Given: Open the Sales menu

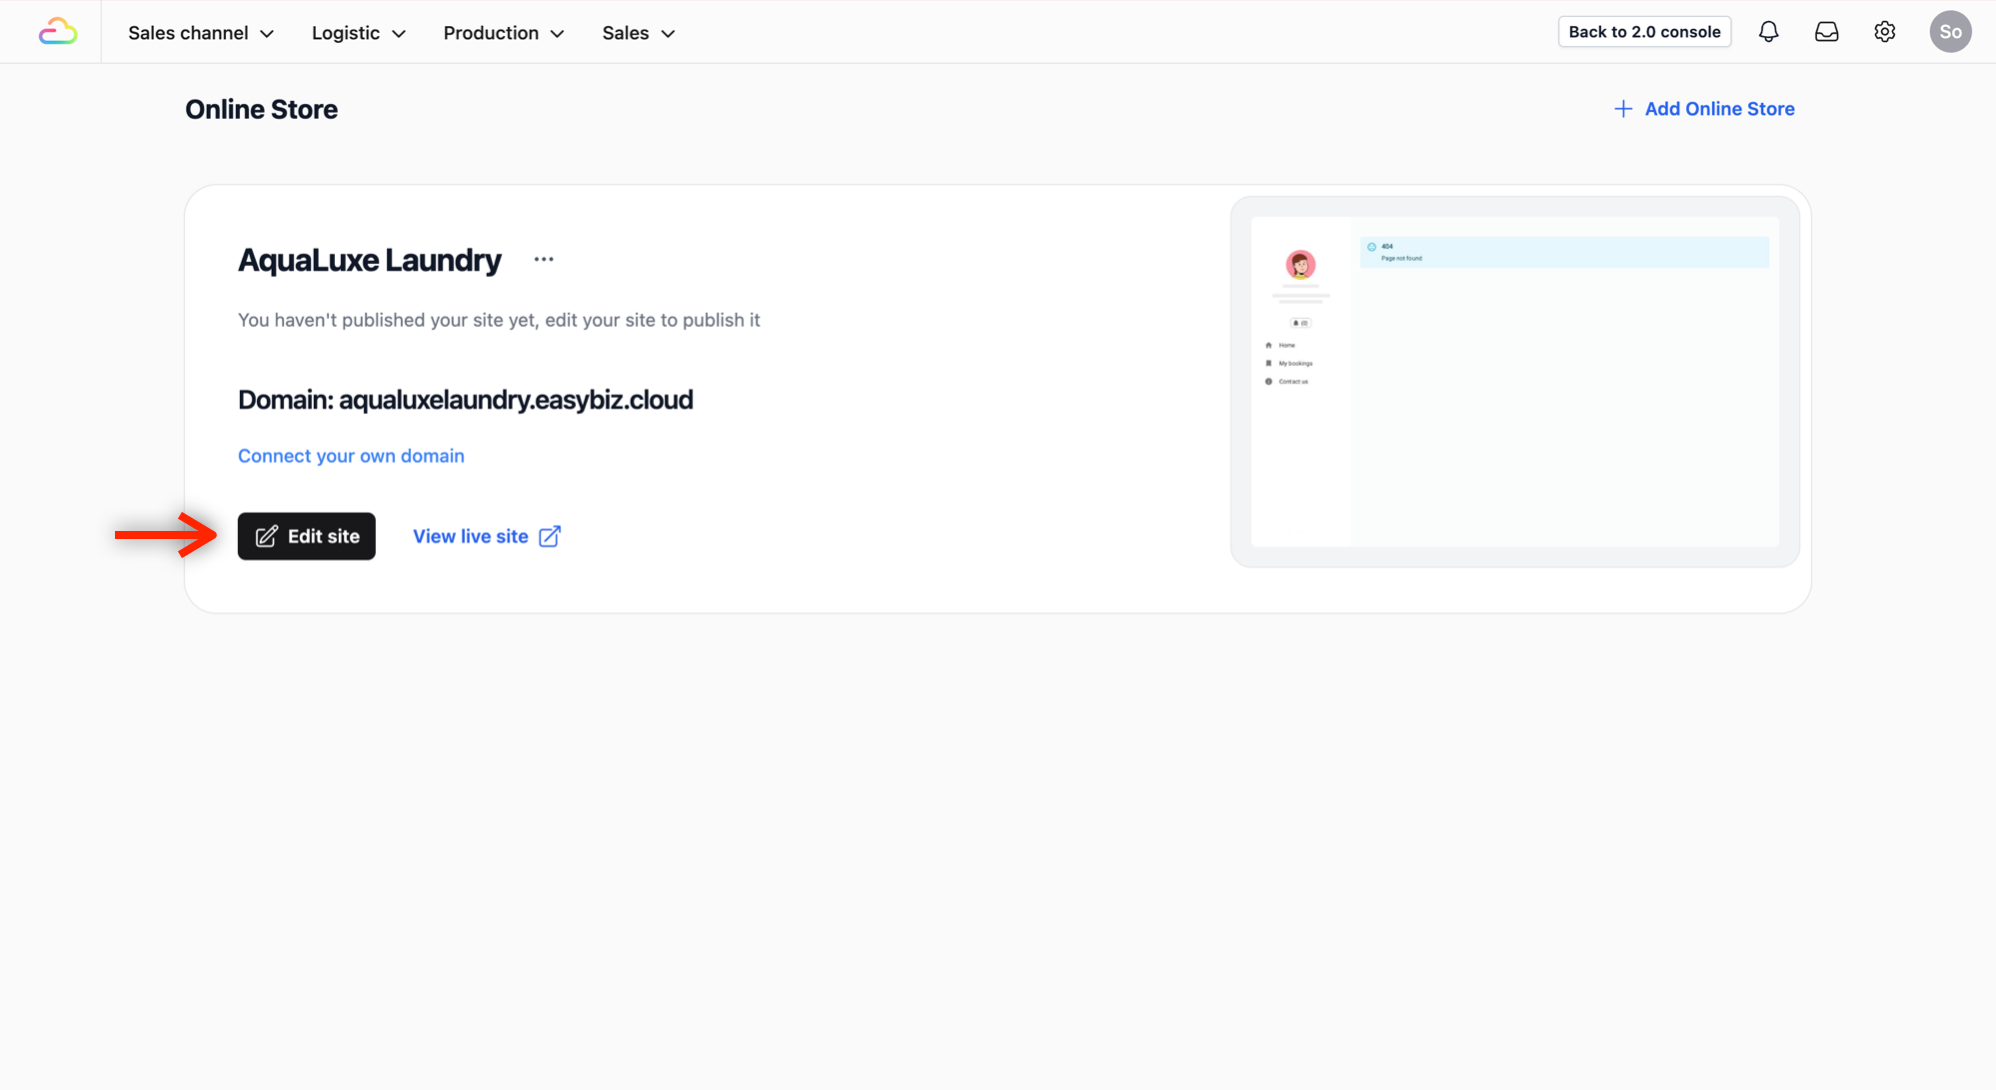Looking at the screenshot, I should point(626,33).
